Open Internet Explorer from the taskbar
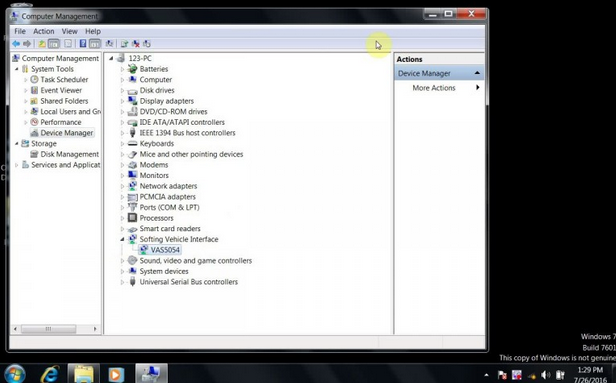 [50, 374]
